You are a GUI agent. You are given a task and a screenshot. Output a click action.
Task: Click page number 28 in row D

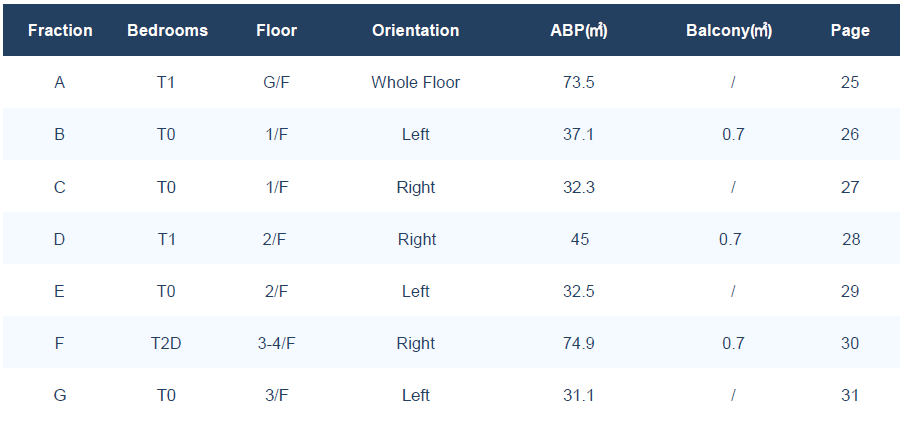click(851, 239)
